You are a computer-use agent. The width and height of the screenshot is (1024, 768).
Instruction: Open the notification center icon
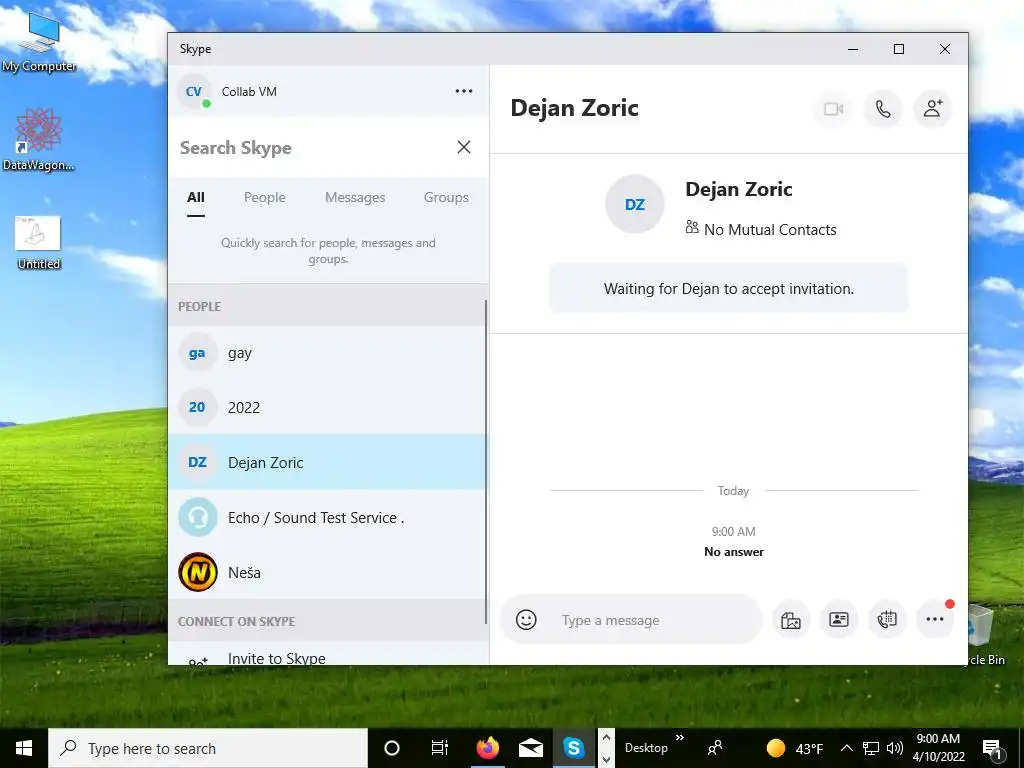coord(993,749)
